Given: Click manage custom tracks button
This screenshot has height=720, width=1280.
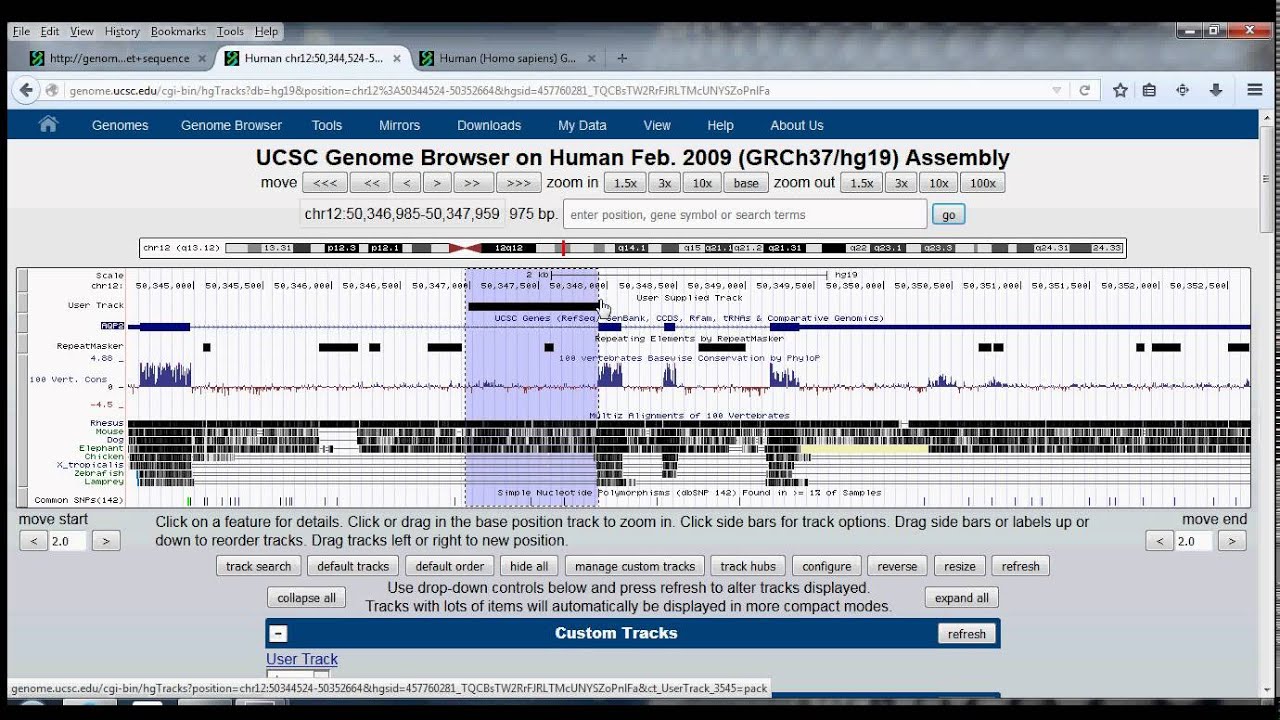Looking at the screenshot, I should click(635, 566).
